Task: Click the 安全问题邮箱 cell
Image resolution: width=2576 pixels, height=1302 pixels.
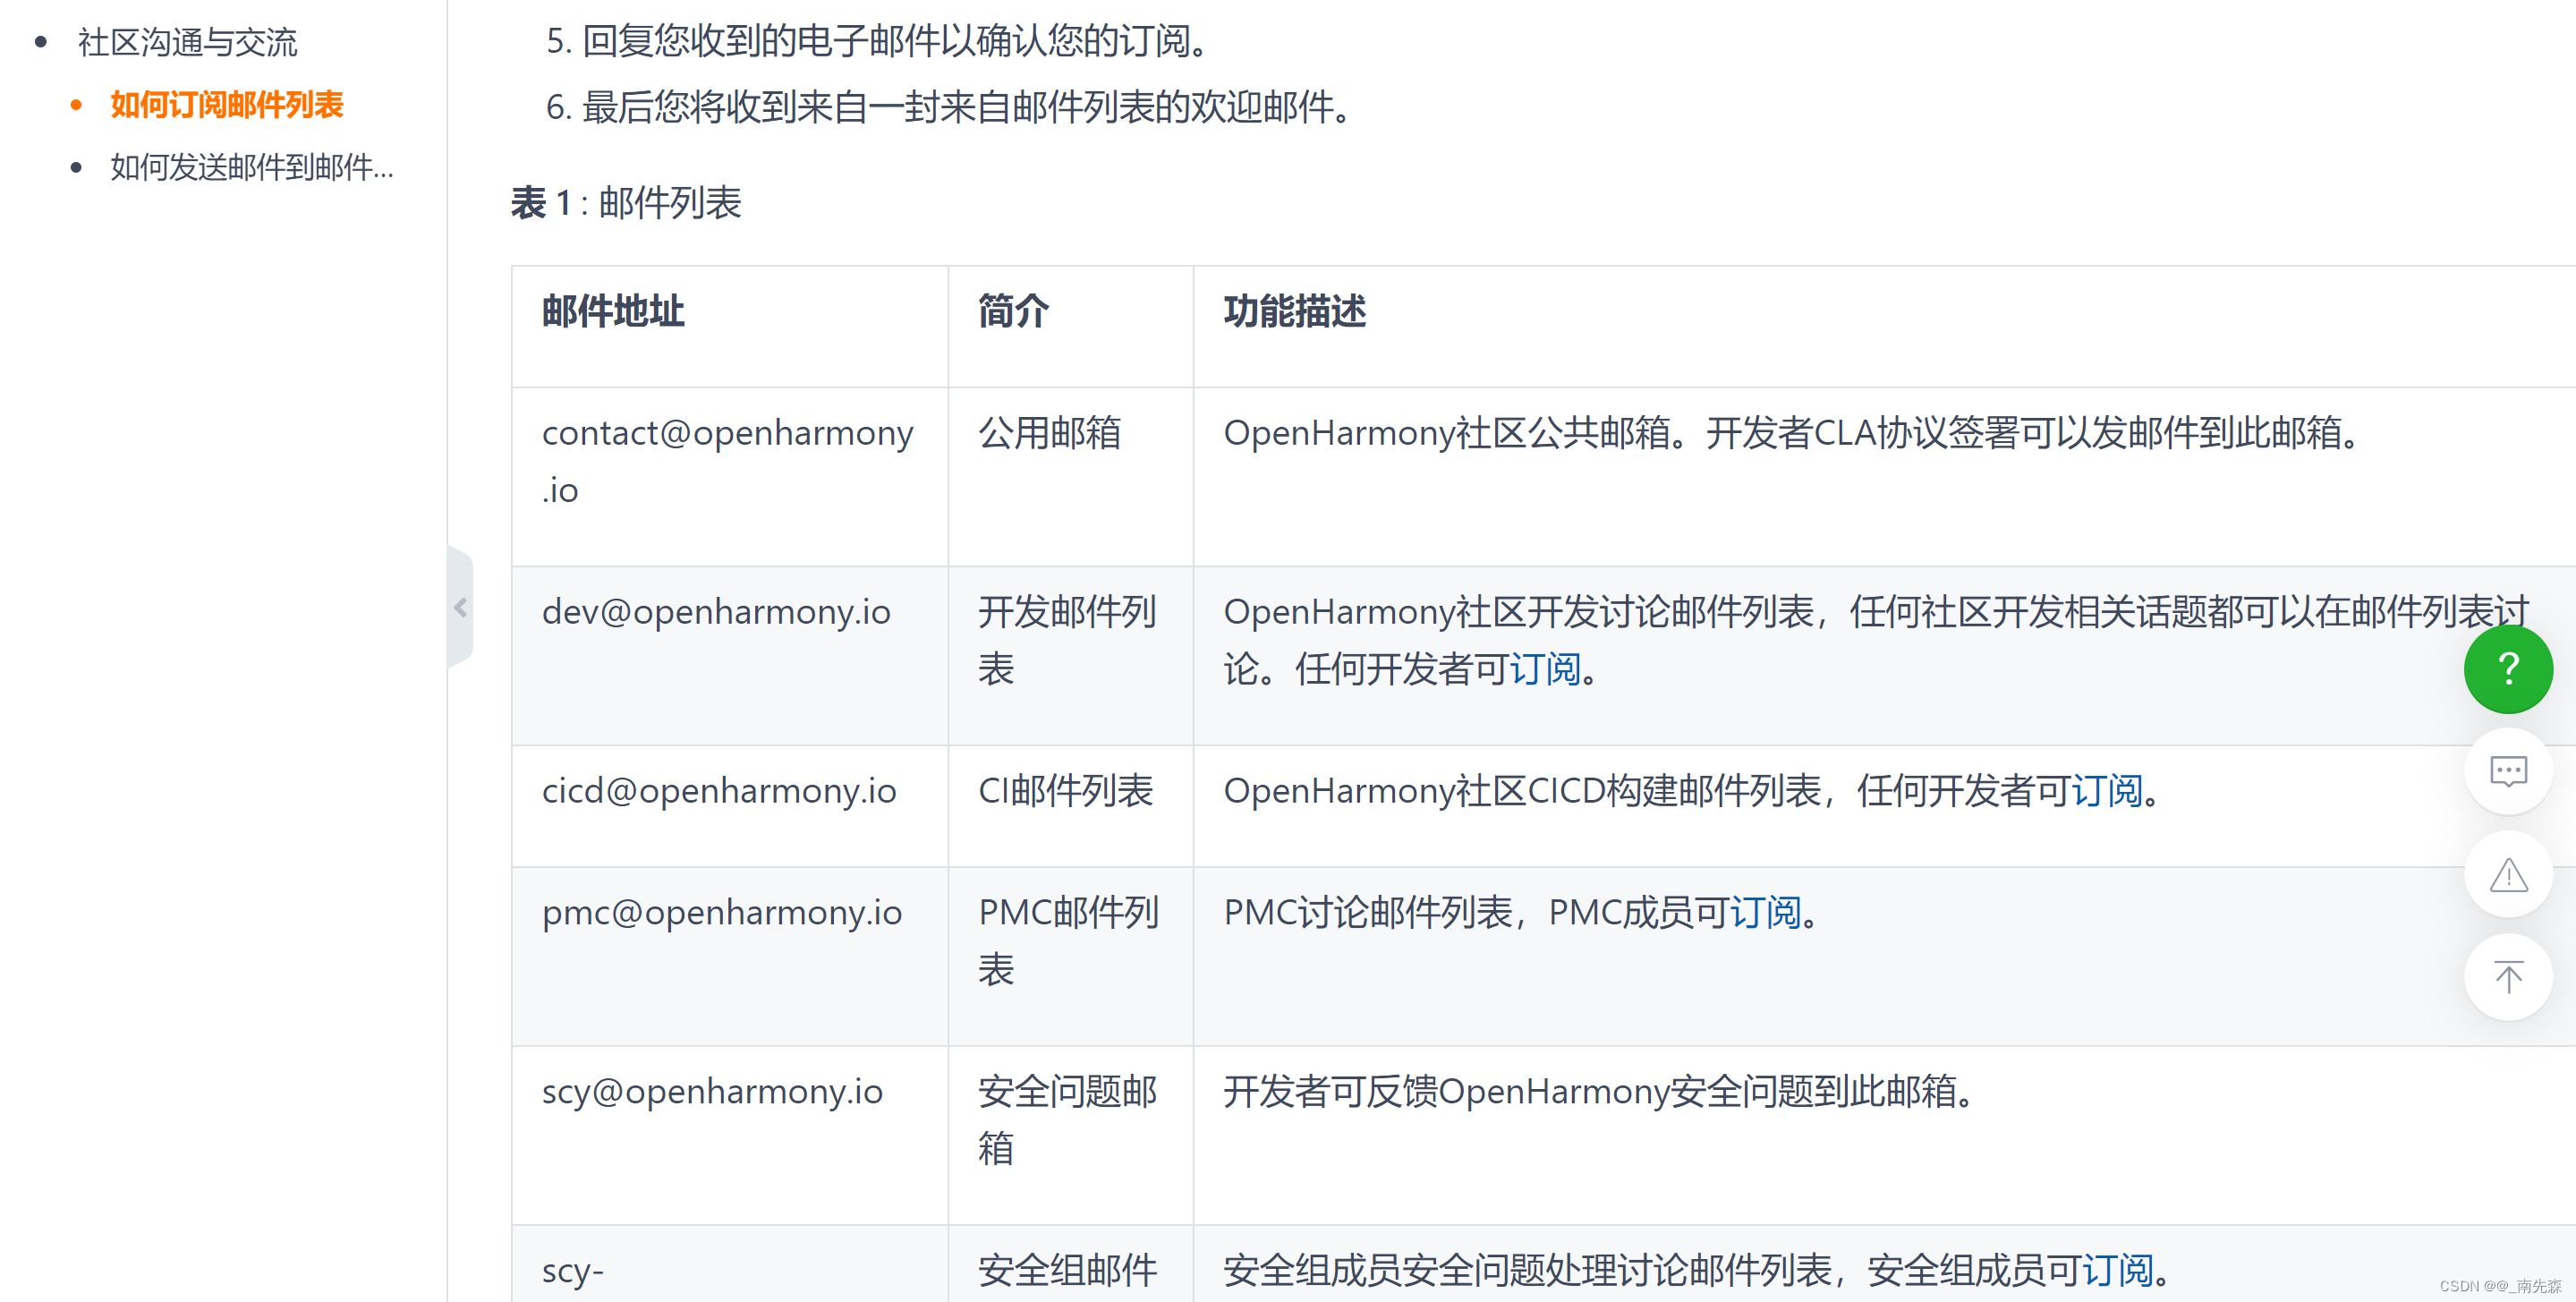Action: (1070, 1136)
